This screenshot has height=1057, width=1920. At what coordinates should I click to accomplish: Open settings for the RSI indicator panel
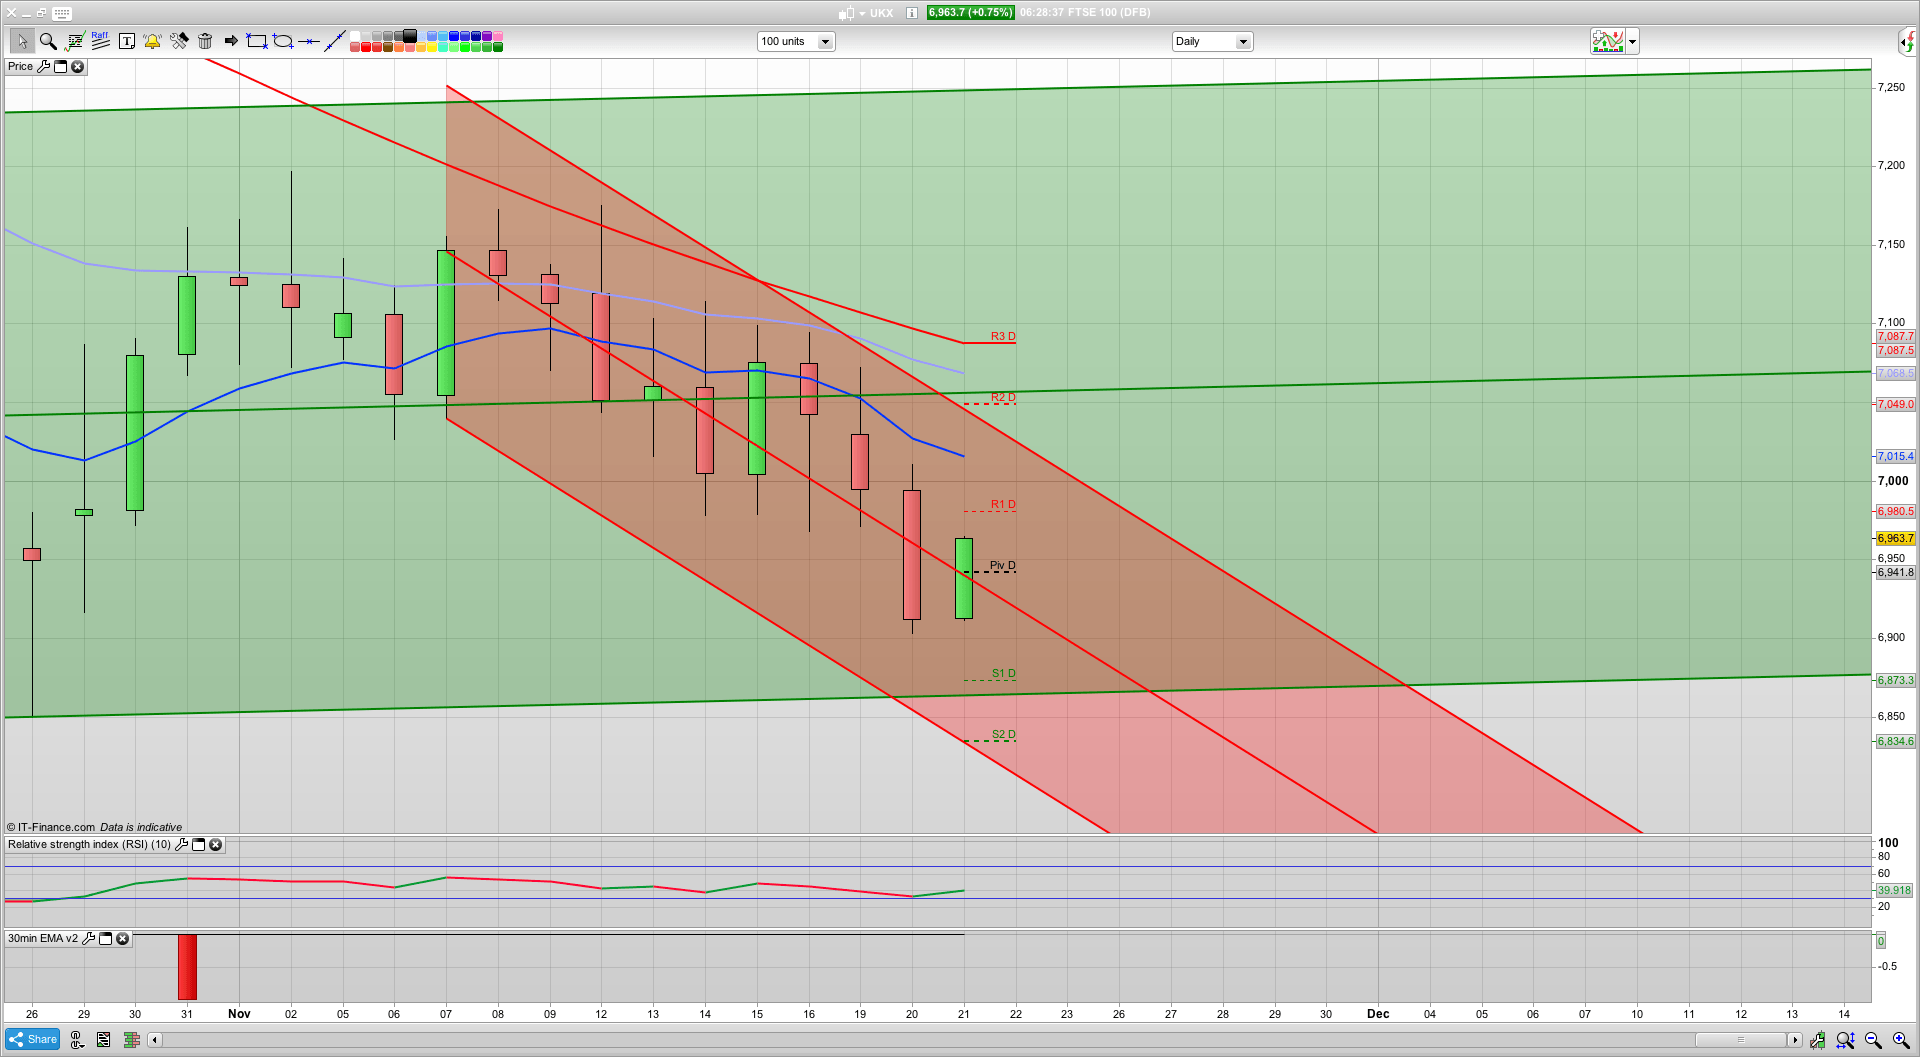[x=181, y=845]
